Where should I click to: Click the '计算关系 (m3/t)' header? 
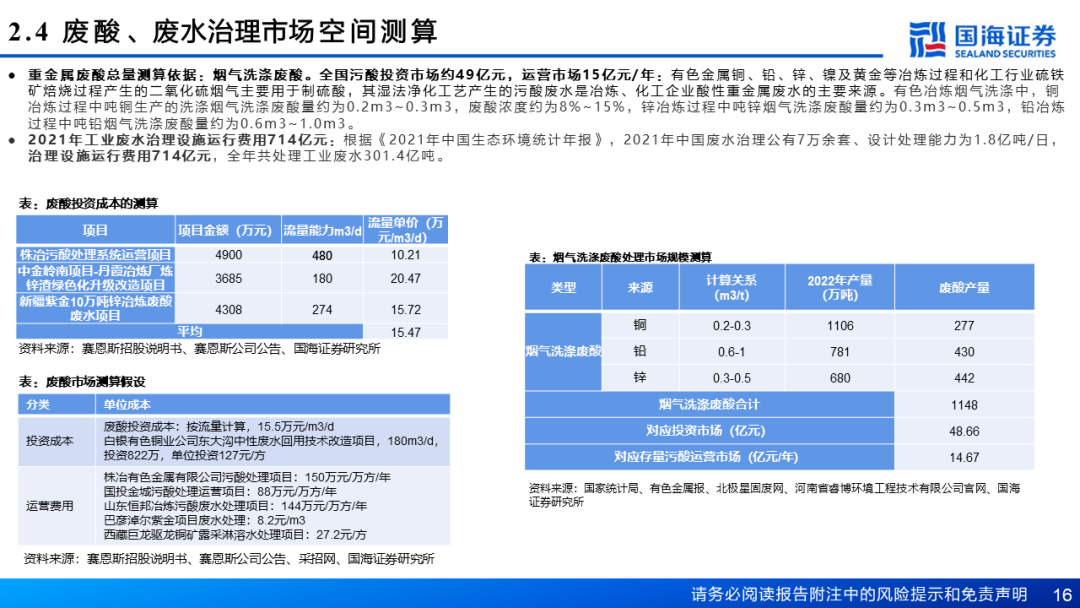[x=731, y=287]
